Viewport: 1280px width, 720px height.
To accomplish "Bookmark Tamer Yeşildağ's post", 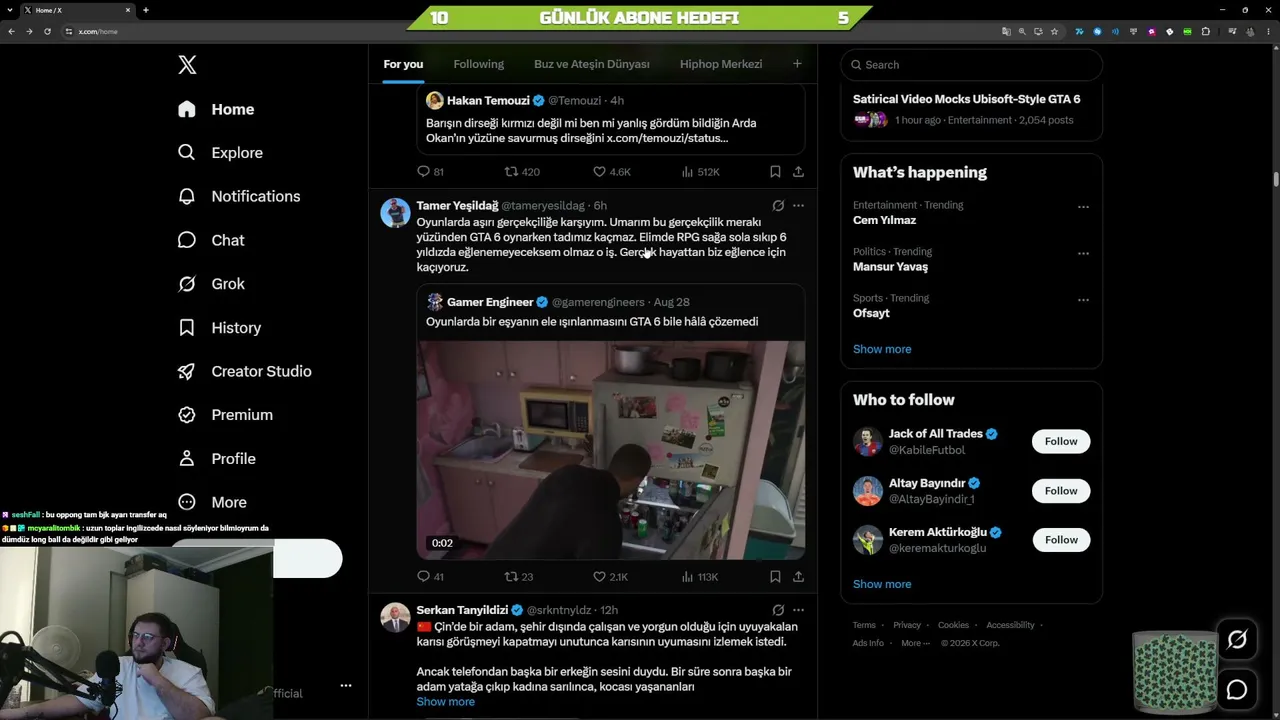I will point(775,577).
